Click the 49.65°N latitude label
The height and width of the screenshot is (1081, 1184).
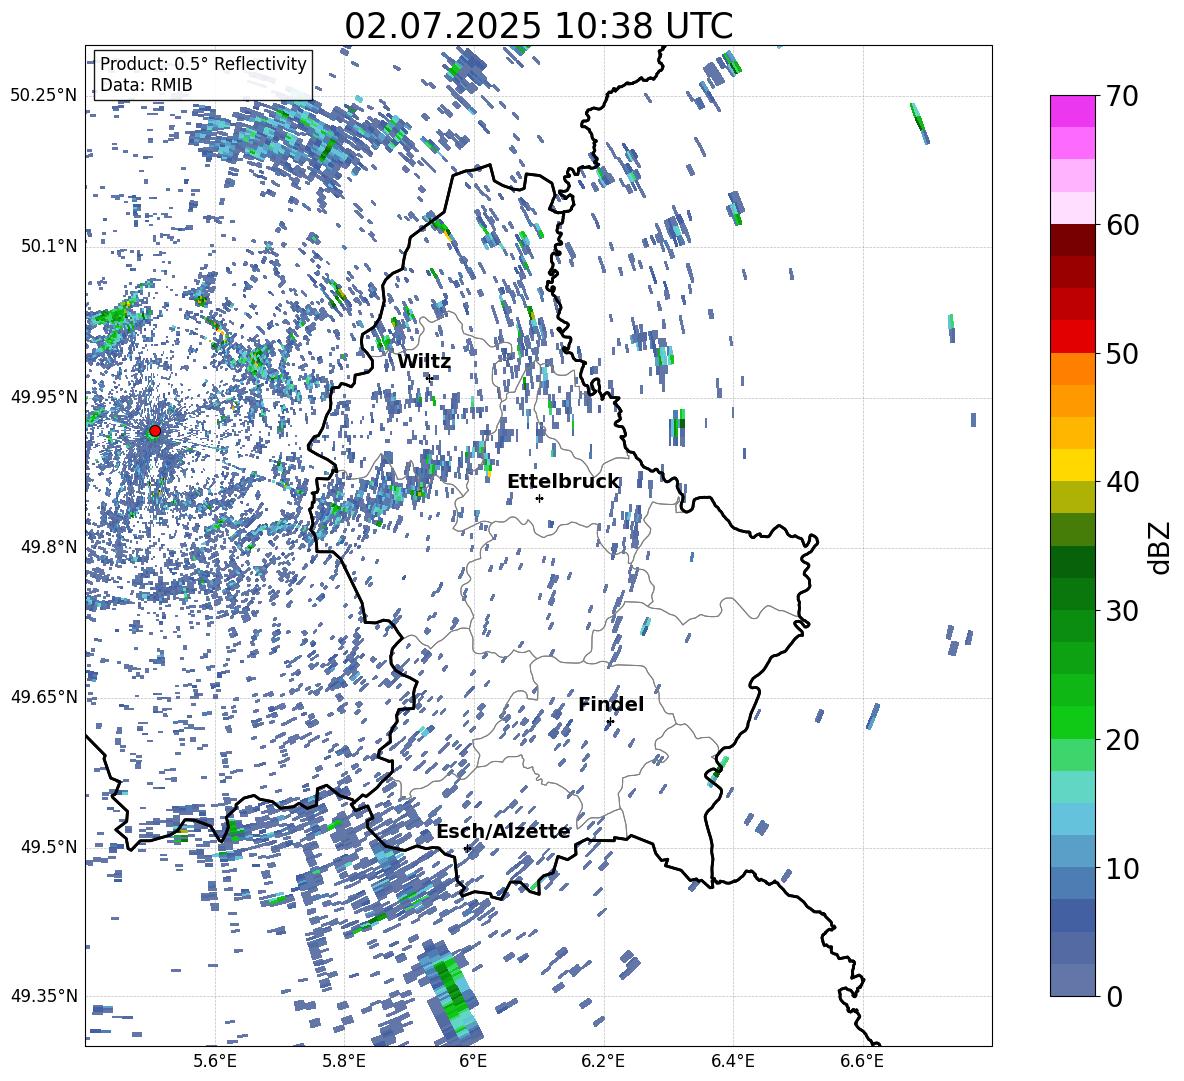pos(44,697)
